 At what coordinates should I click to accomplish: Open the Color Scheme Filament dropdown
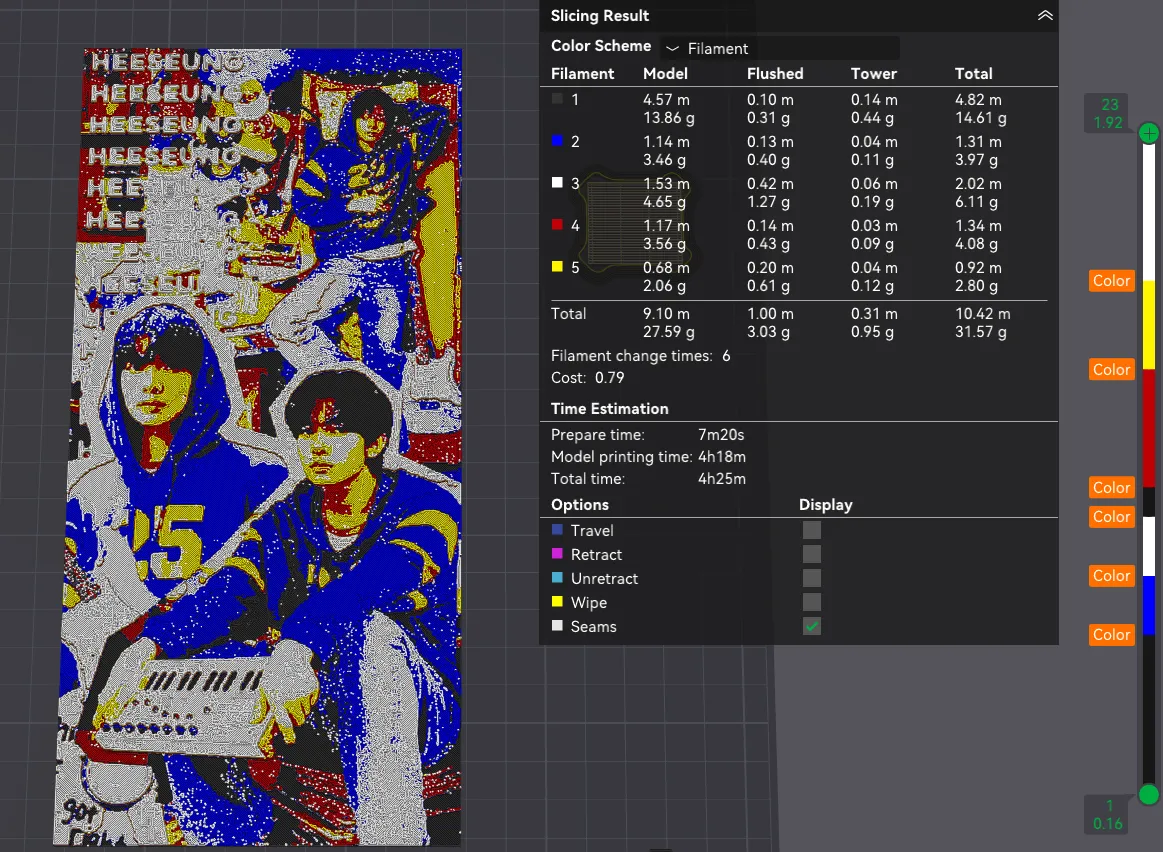pyautogui.click(x=780, y=48)
